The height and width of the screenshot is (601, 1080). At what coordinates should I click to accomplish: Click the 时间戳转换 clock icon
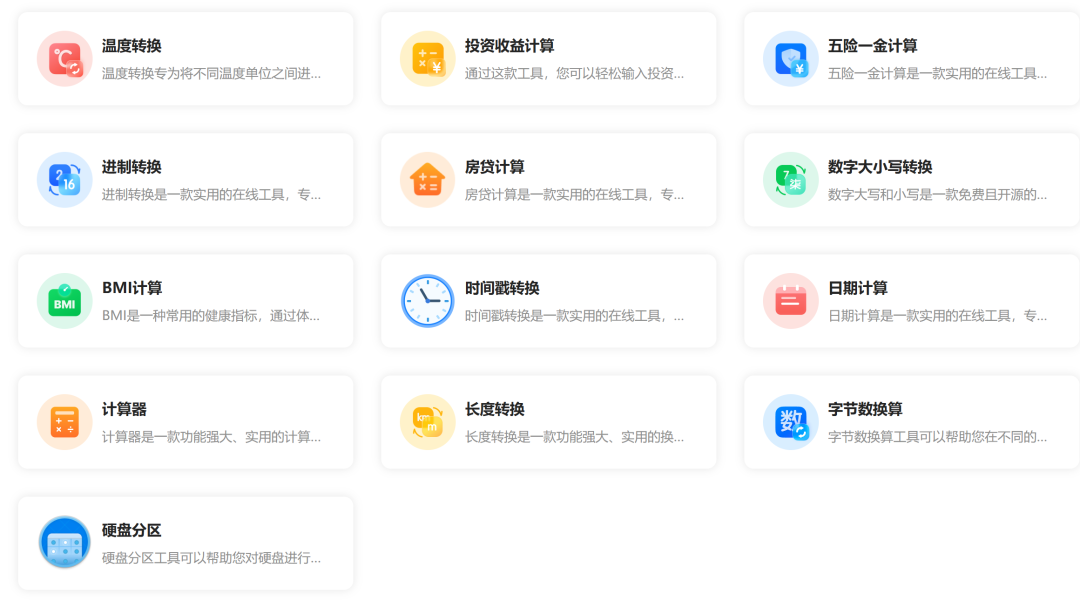click(427, 300)
